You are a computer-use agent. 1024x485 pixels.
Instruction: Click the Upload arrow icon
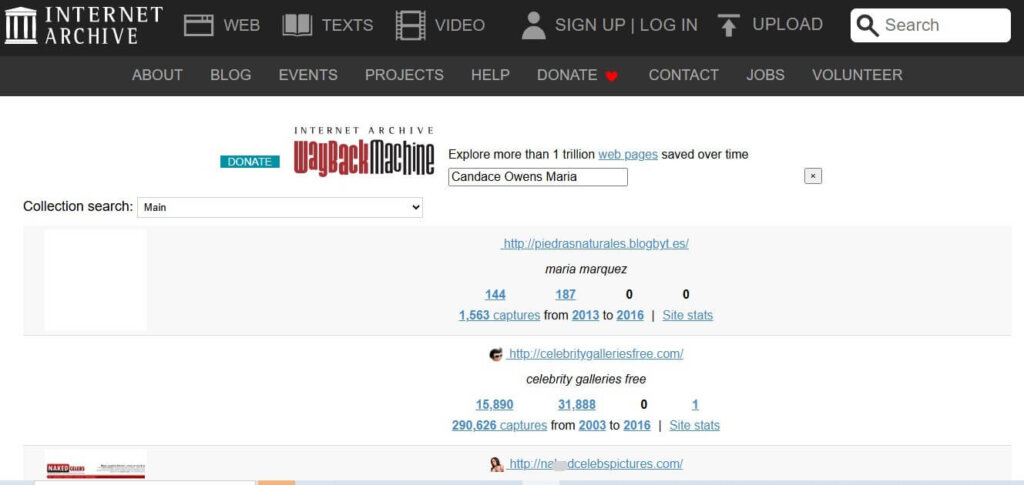(x=729, y=25)
